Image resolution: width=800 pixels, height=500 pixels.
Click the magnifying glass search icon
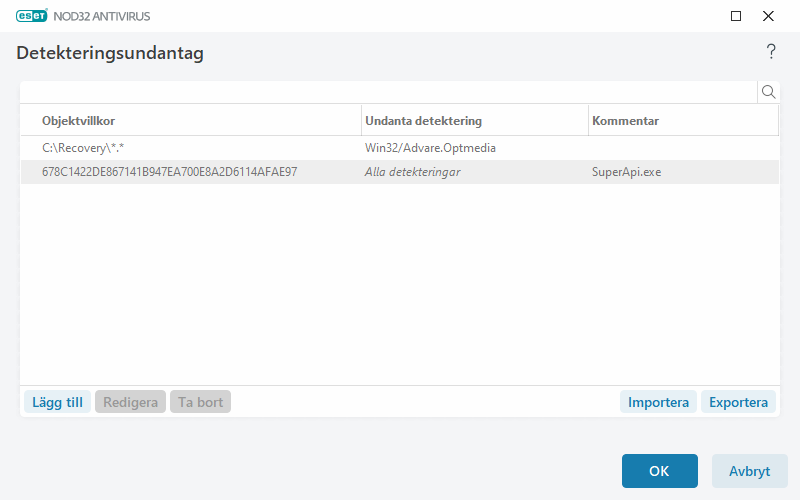(769, 92)
